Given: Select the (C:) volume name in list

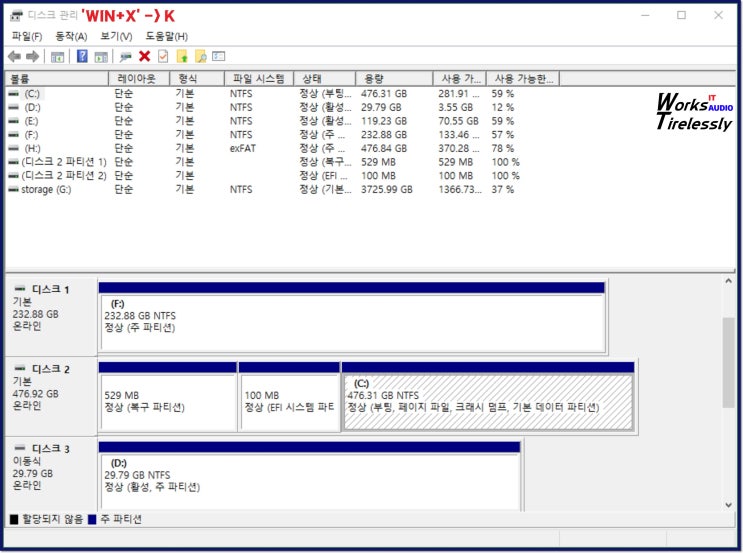Looking at the screenshot, I should tap(32, 94).
